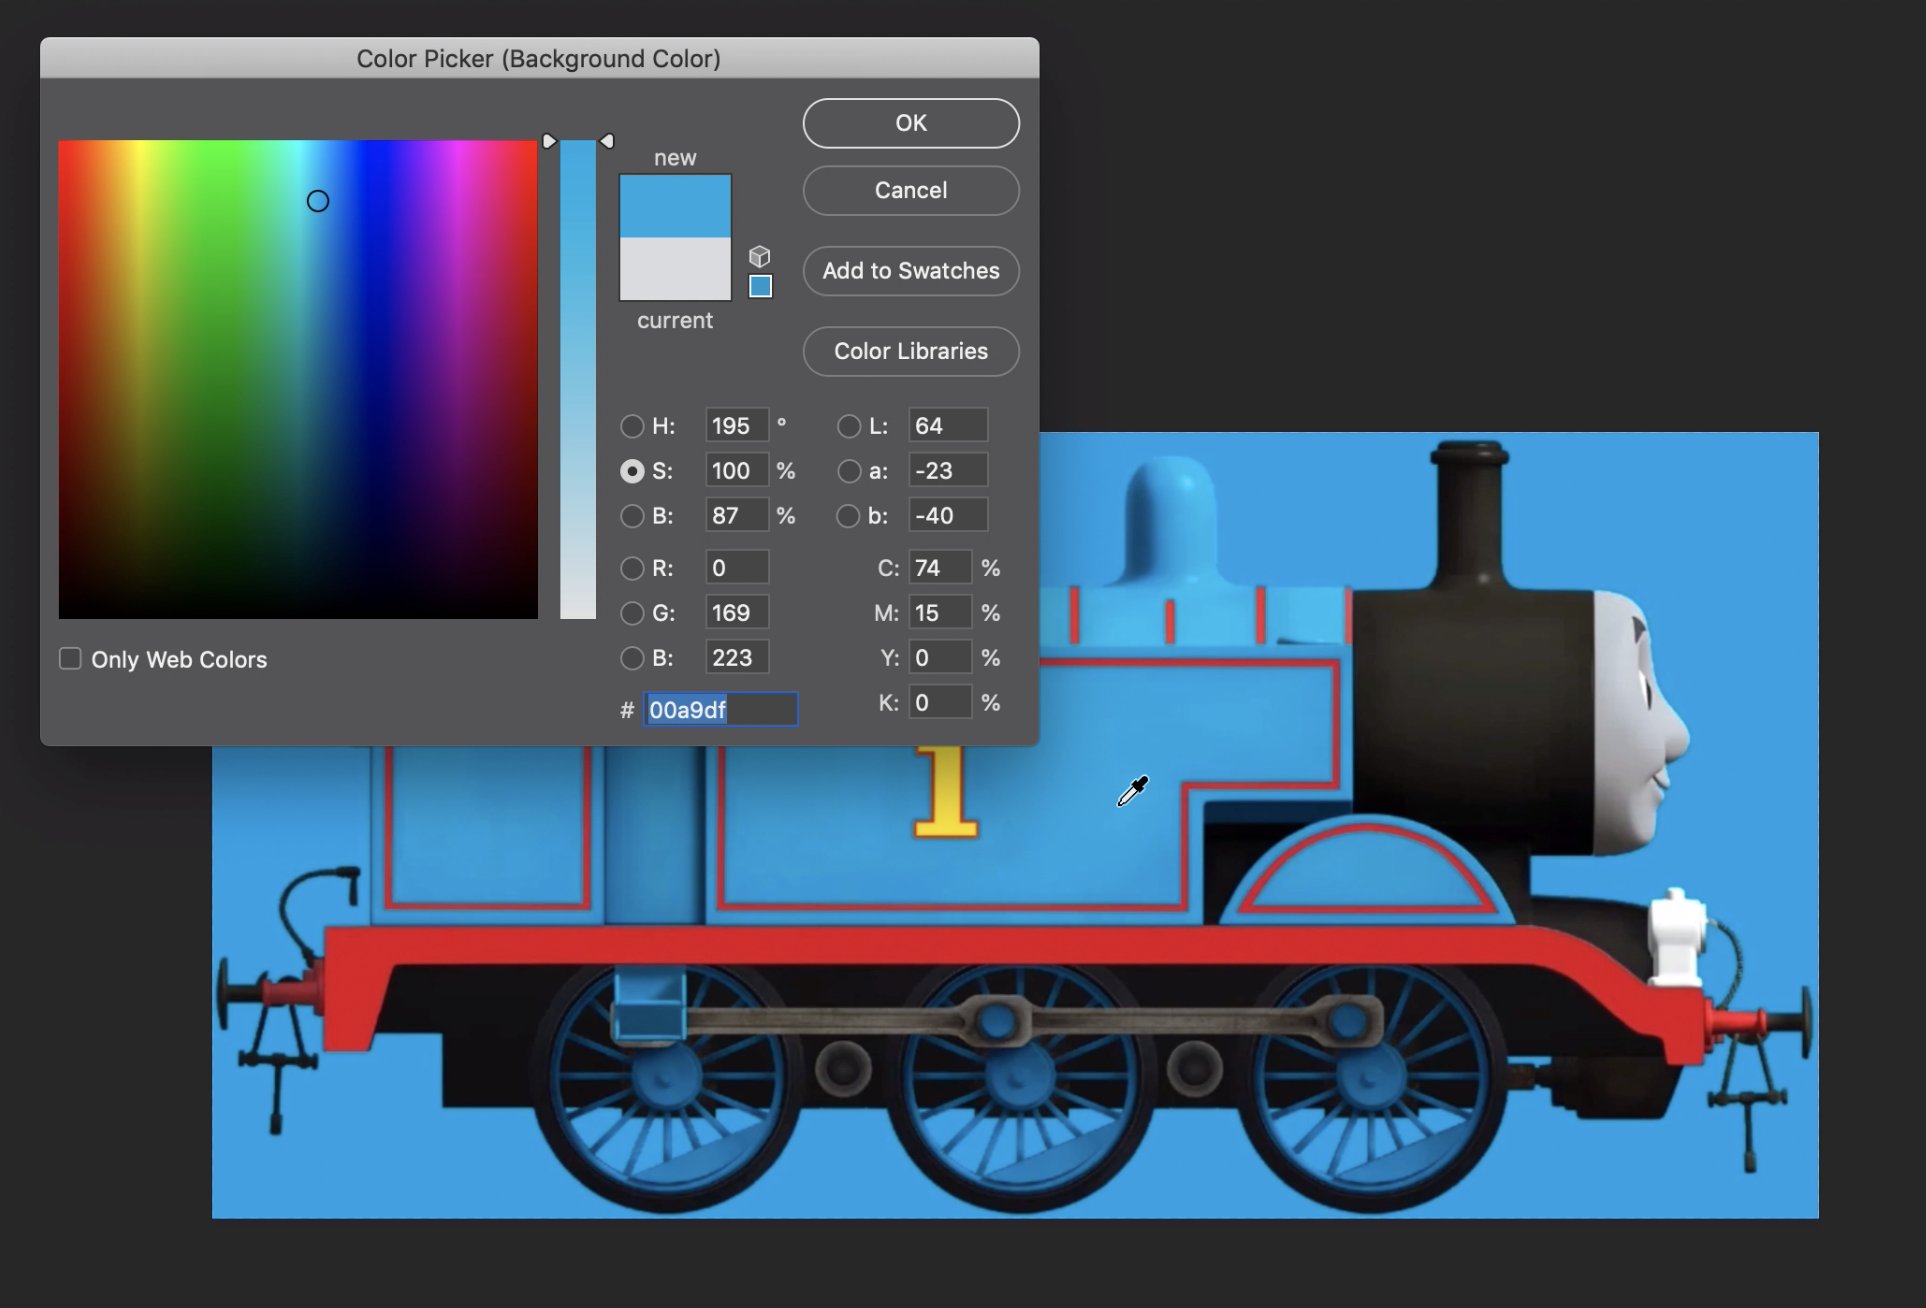Click the magenta M field showing 15
The width and height of the screenshot is (1926, 1308).
coord(940,613)
